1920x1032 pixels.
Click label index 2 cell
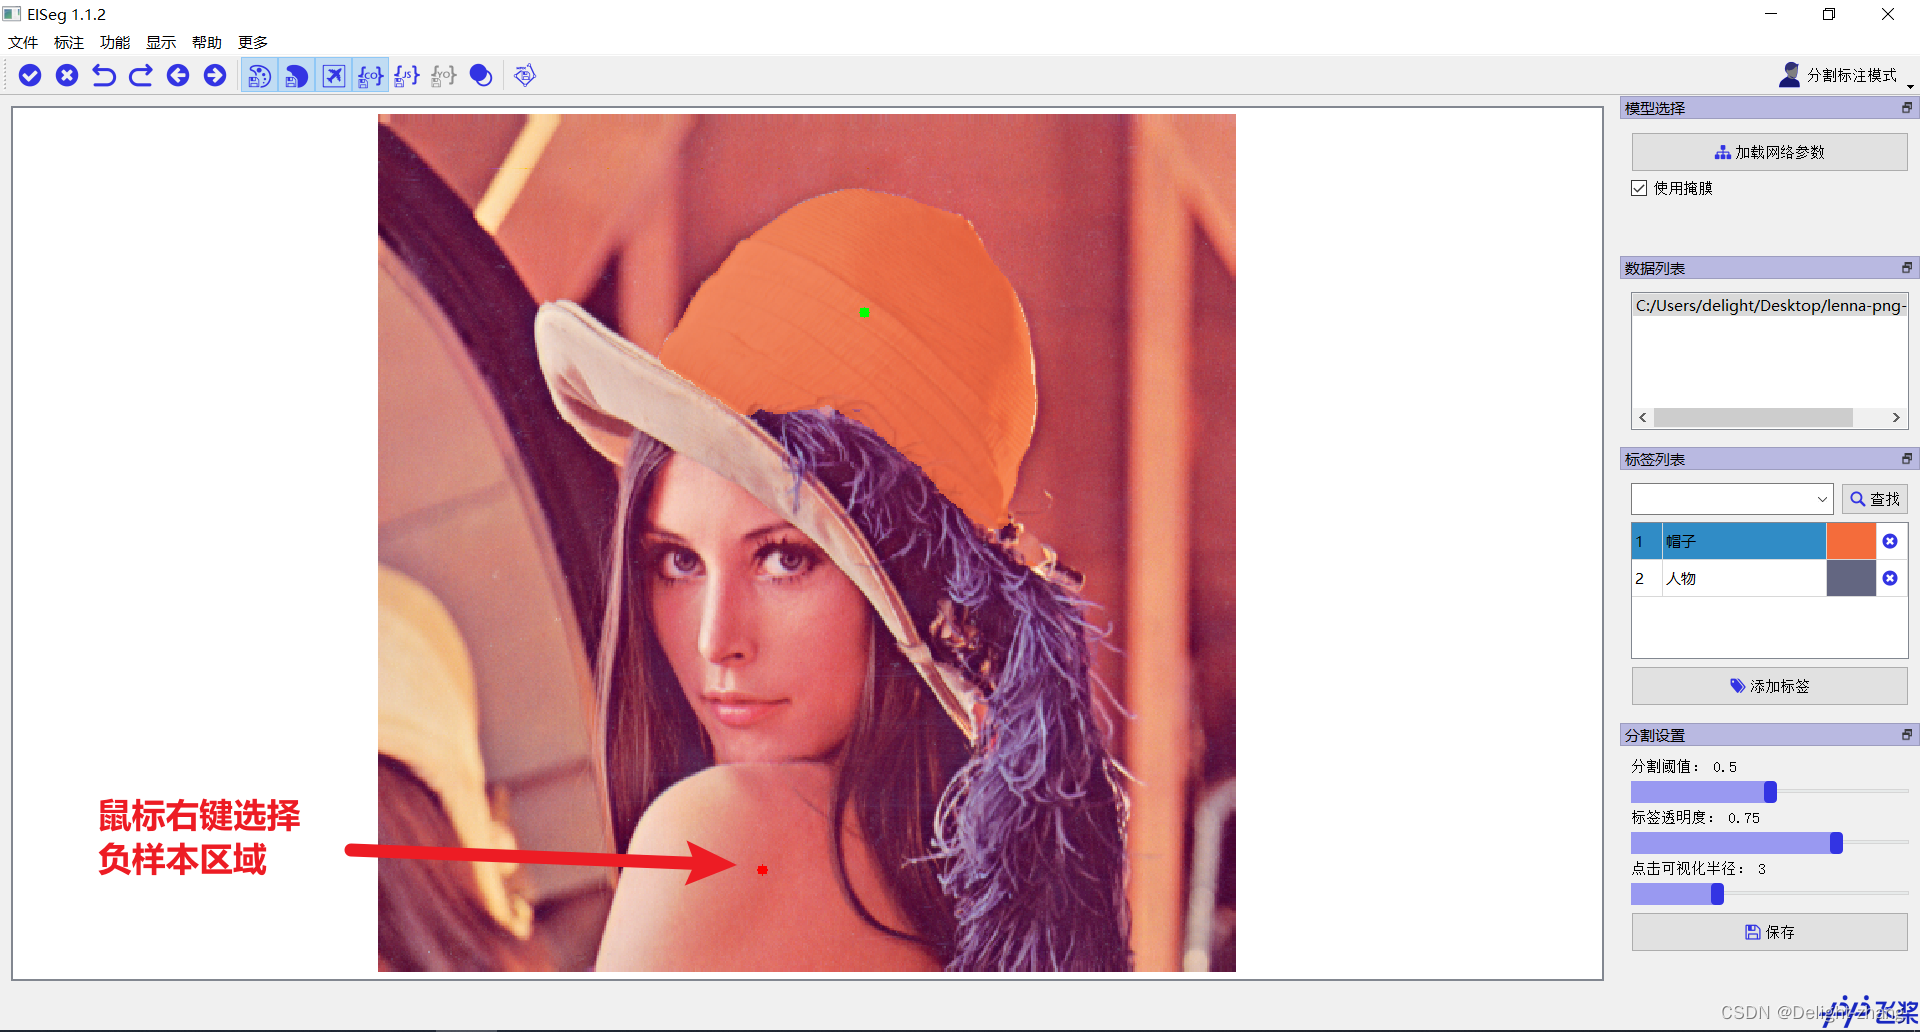coord(1646,578)
